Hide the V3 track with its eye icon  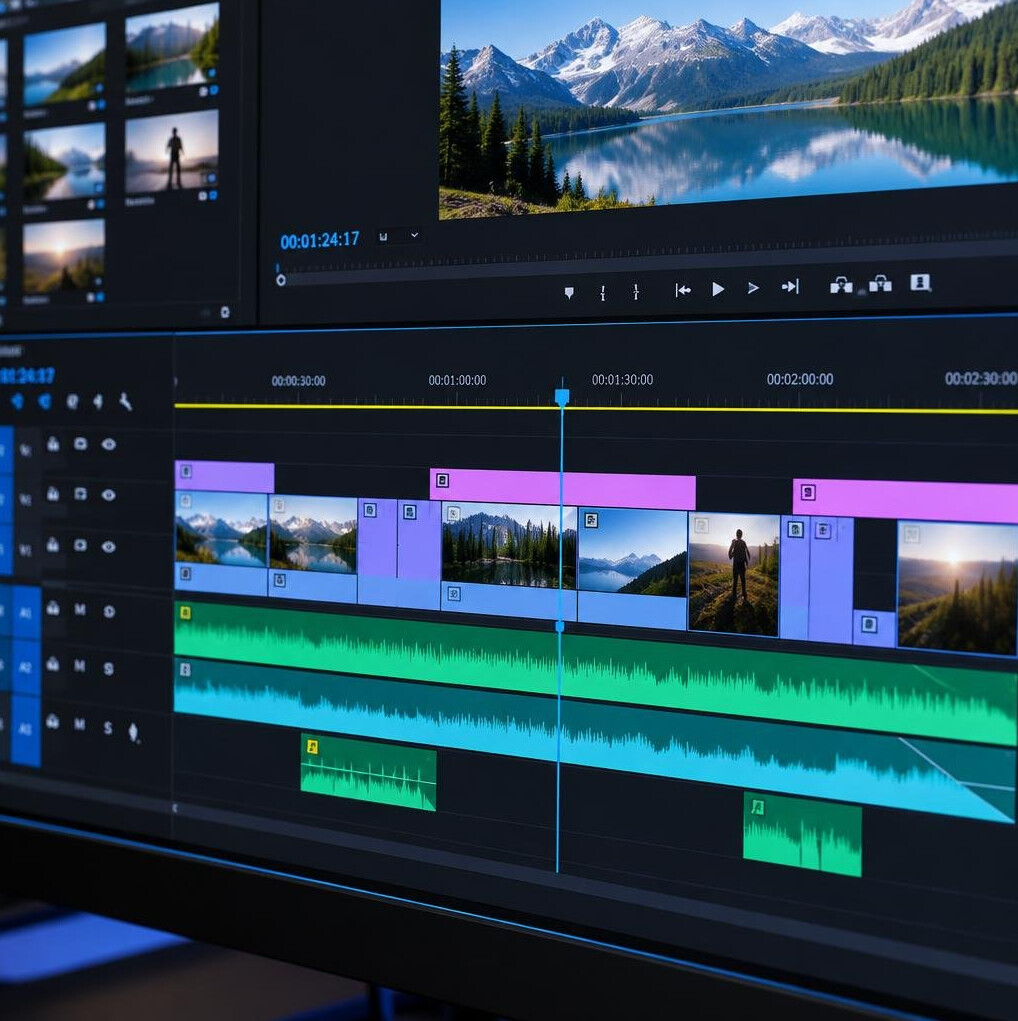coord(109,445)
